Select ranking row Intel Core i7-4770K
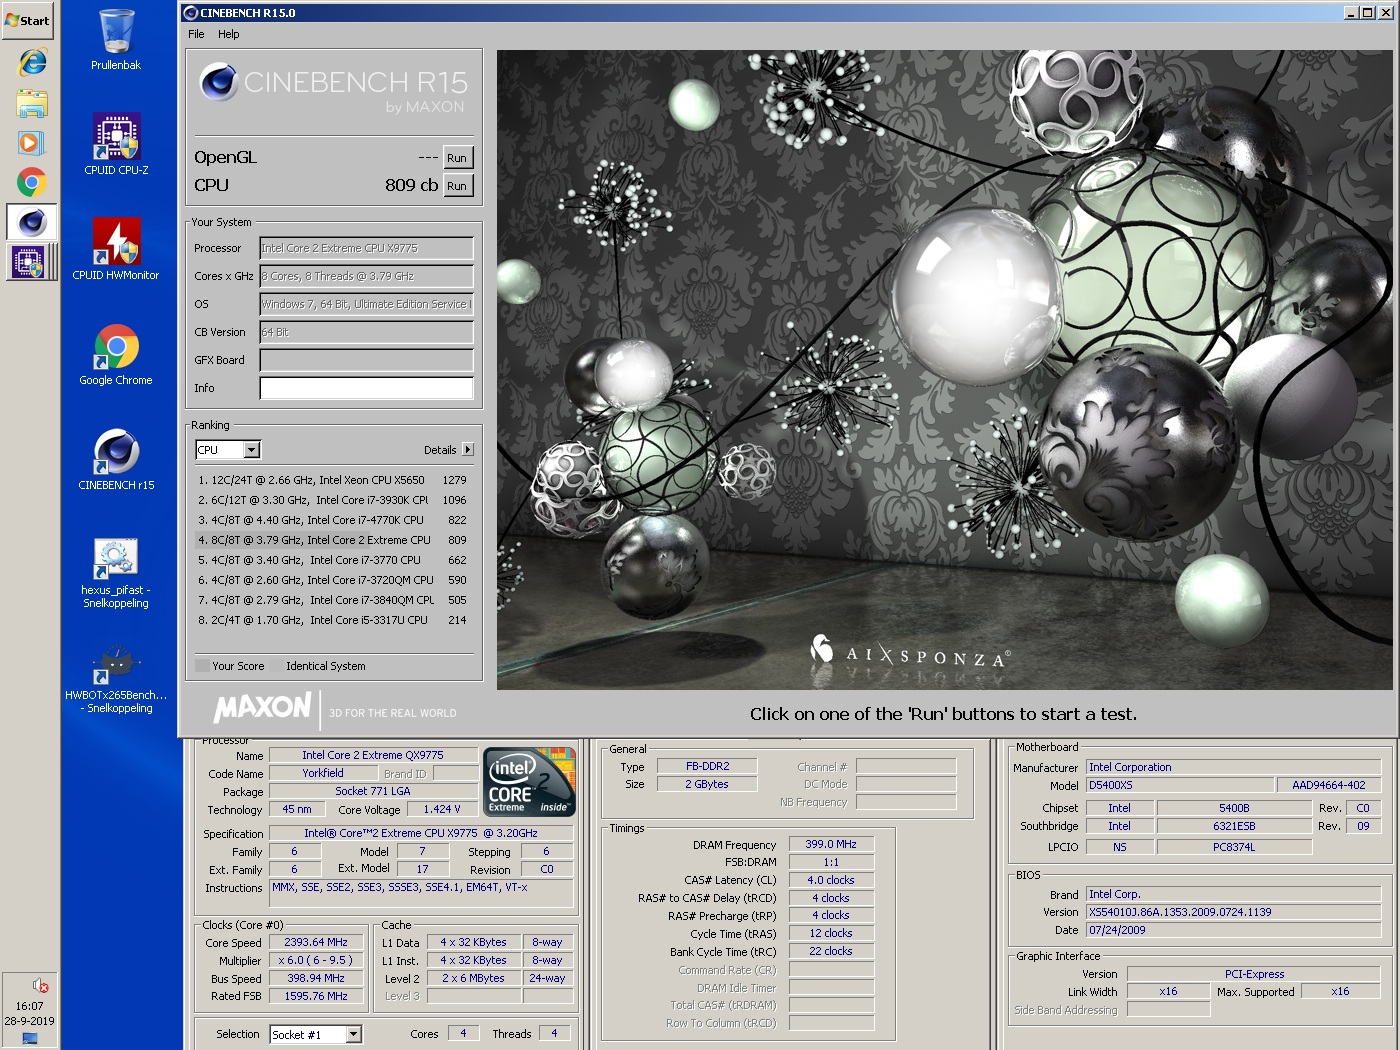This screenshot has height=1050, width=1400. point(333,520)
